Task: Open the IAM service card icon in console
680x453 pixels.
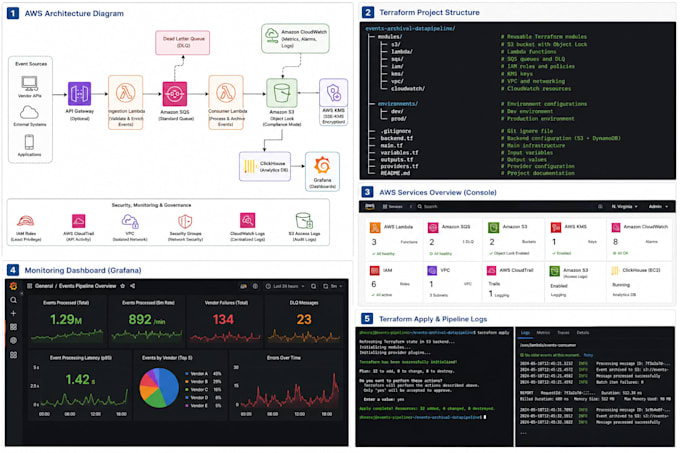Action: click(x=375, y=270)
